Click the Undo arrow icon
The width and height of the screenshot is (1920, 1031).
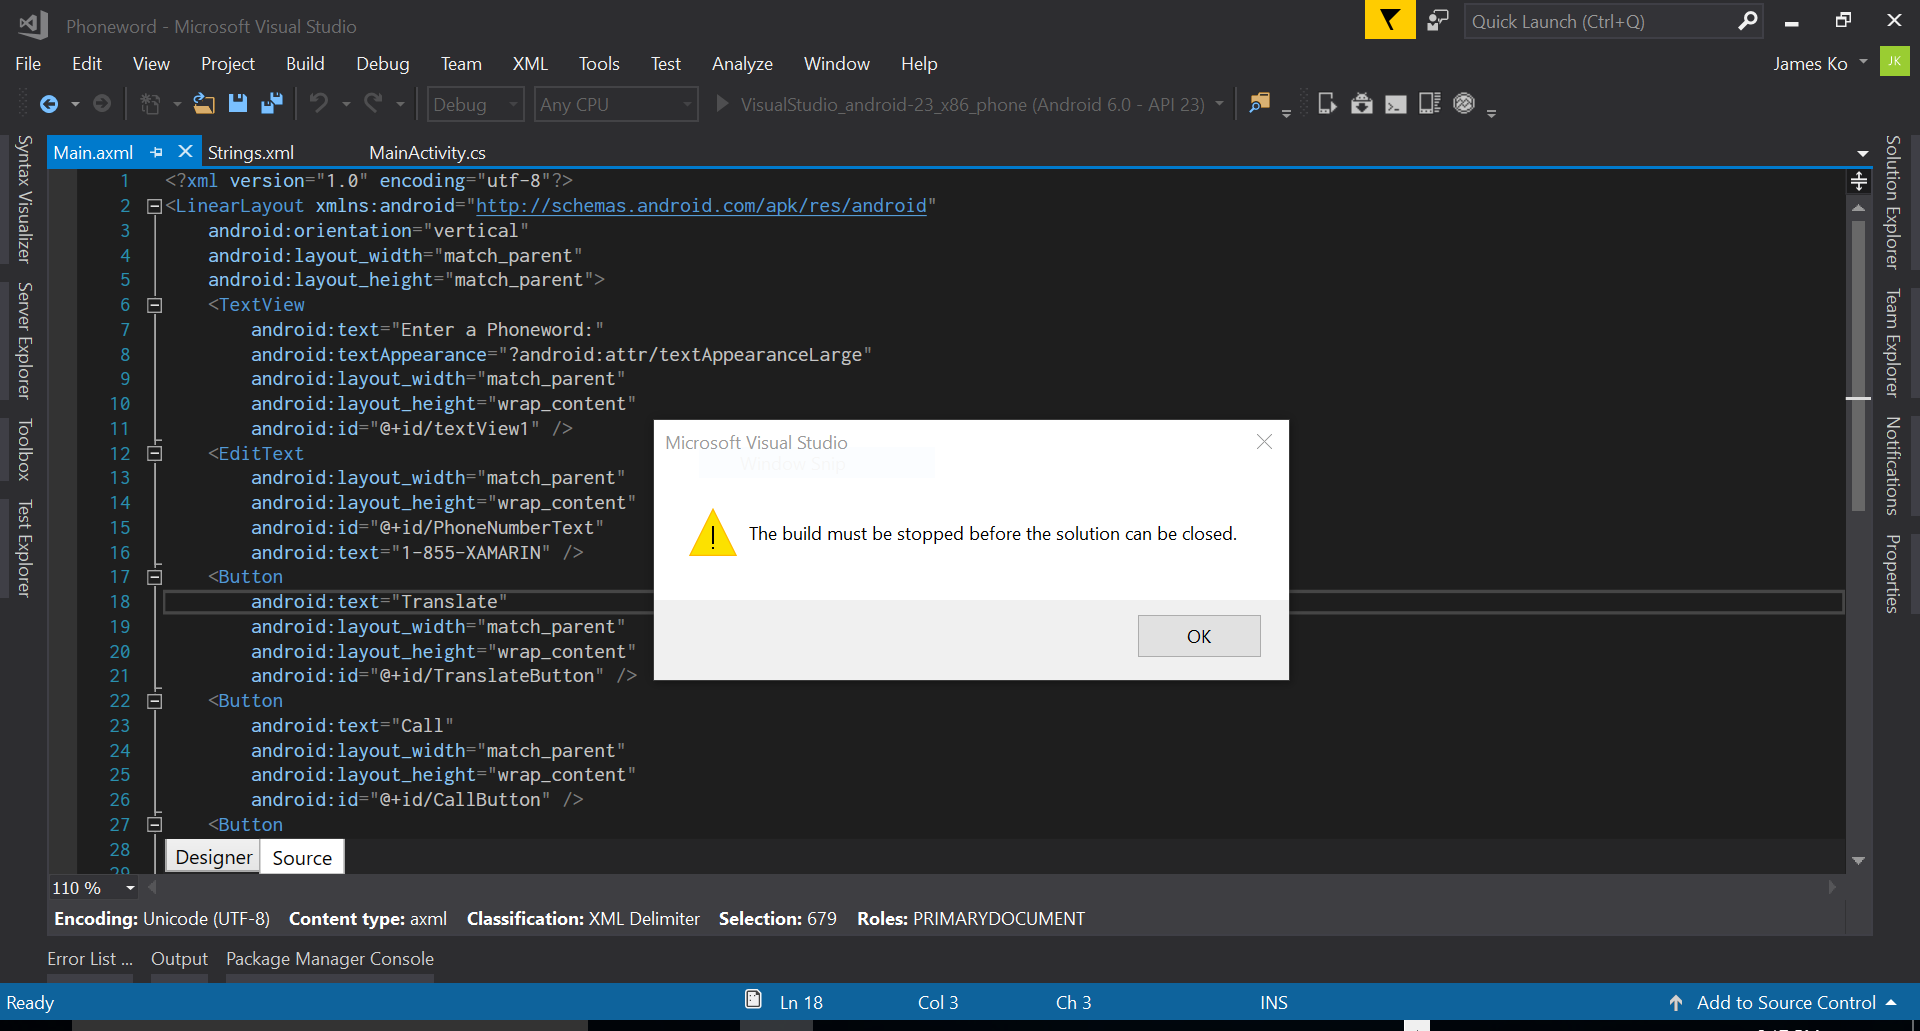coord(319,104)
